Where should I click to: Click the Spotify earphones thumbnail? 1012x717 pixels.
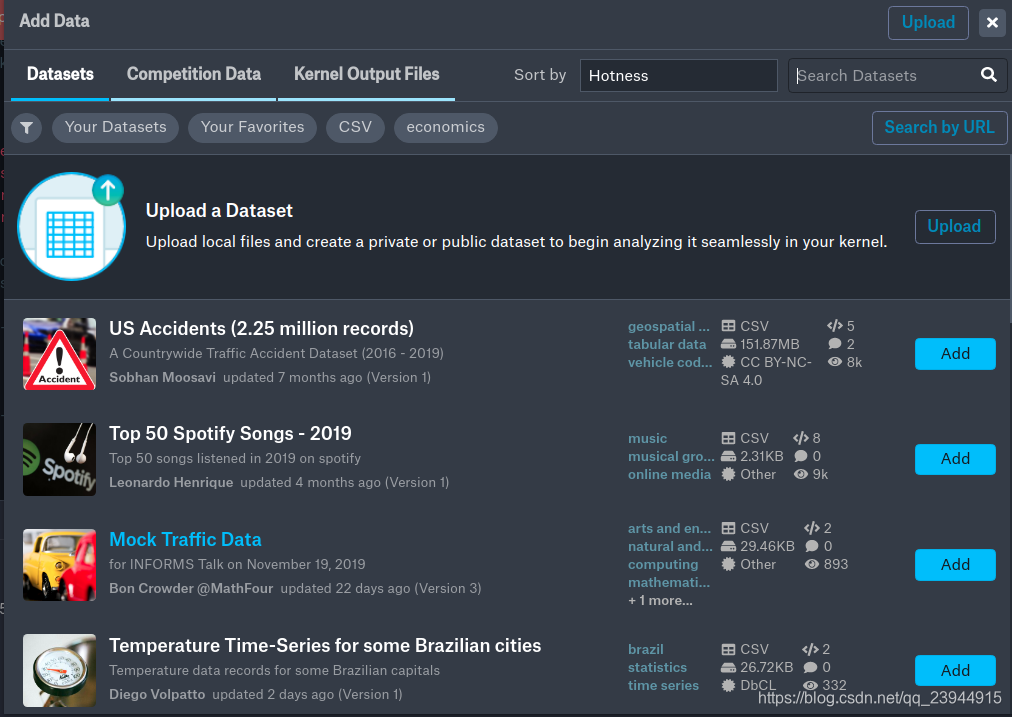coord(59,459)
